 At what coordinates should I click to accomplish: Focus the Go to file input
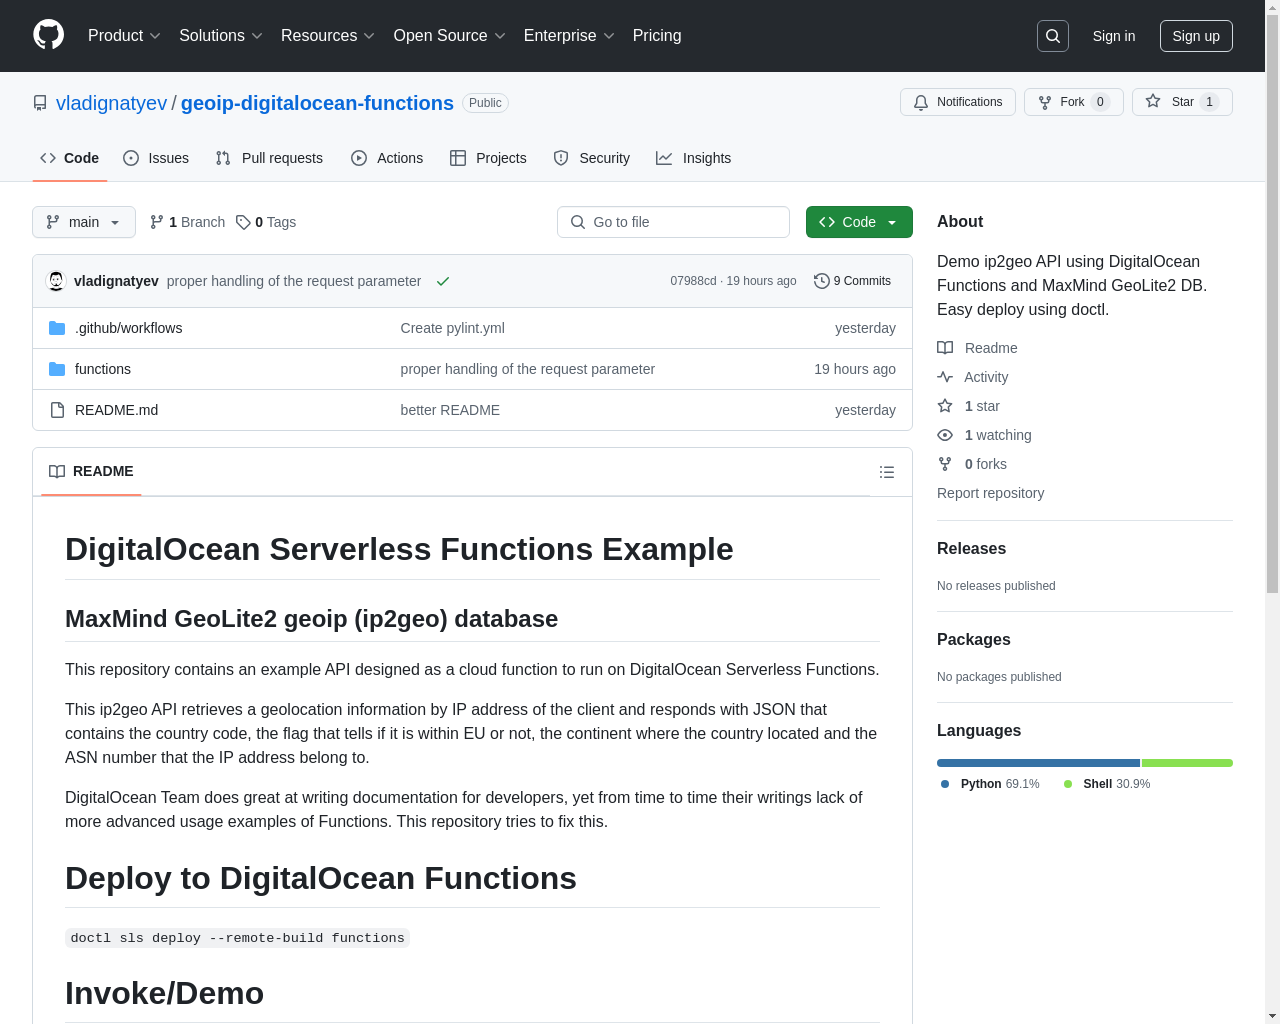pyautogui.click(x=673, y=222)
